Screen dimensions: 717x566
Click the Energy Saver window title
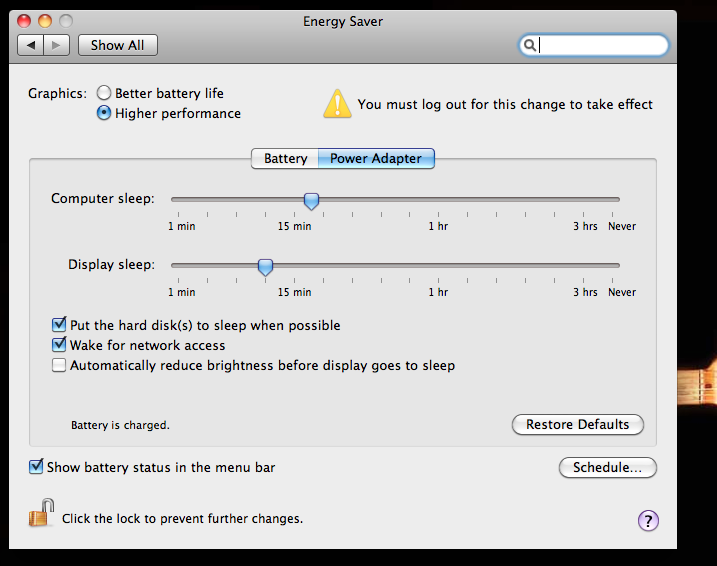point(343,21)
